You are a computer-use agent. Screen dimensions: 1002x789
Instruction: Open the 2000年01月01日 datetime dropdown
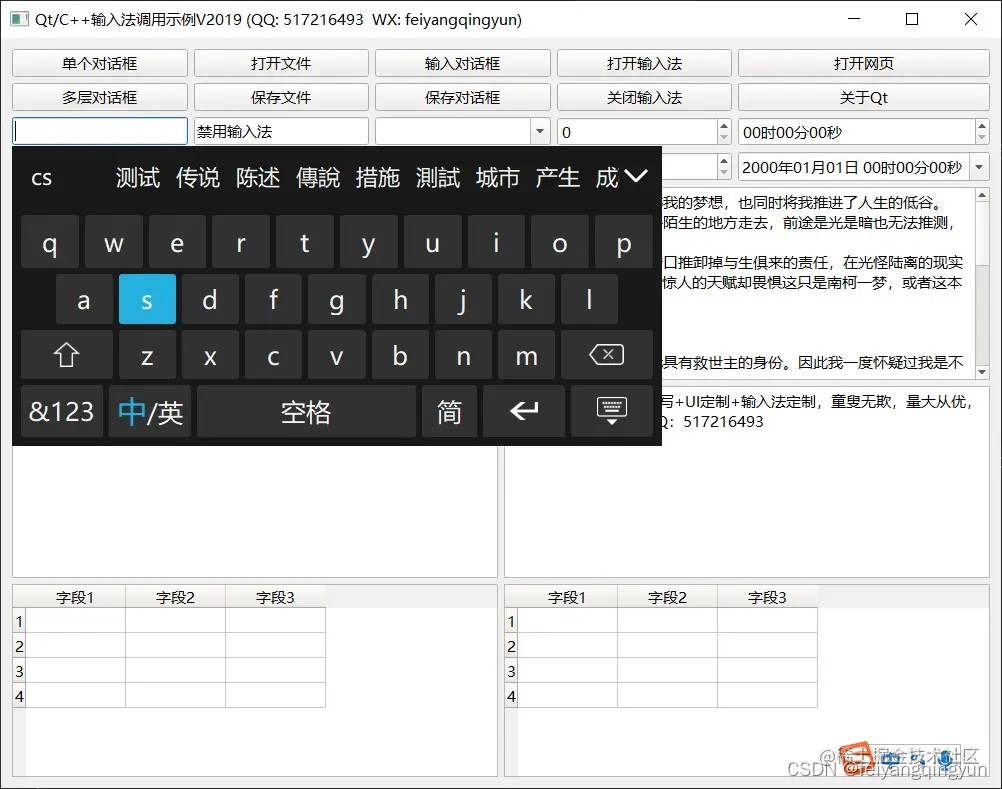979,167
